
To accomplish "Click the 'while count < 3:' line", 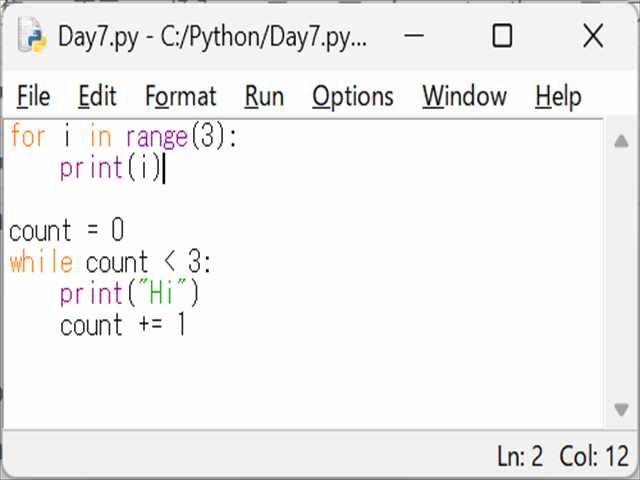I will 110,262.
